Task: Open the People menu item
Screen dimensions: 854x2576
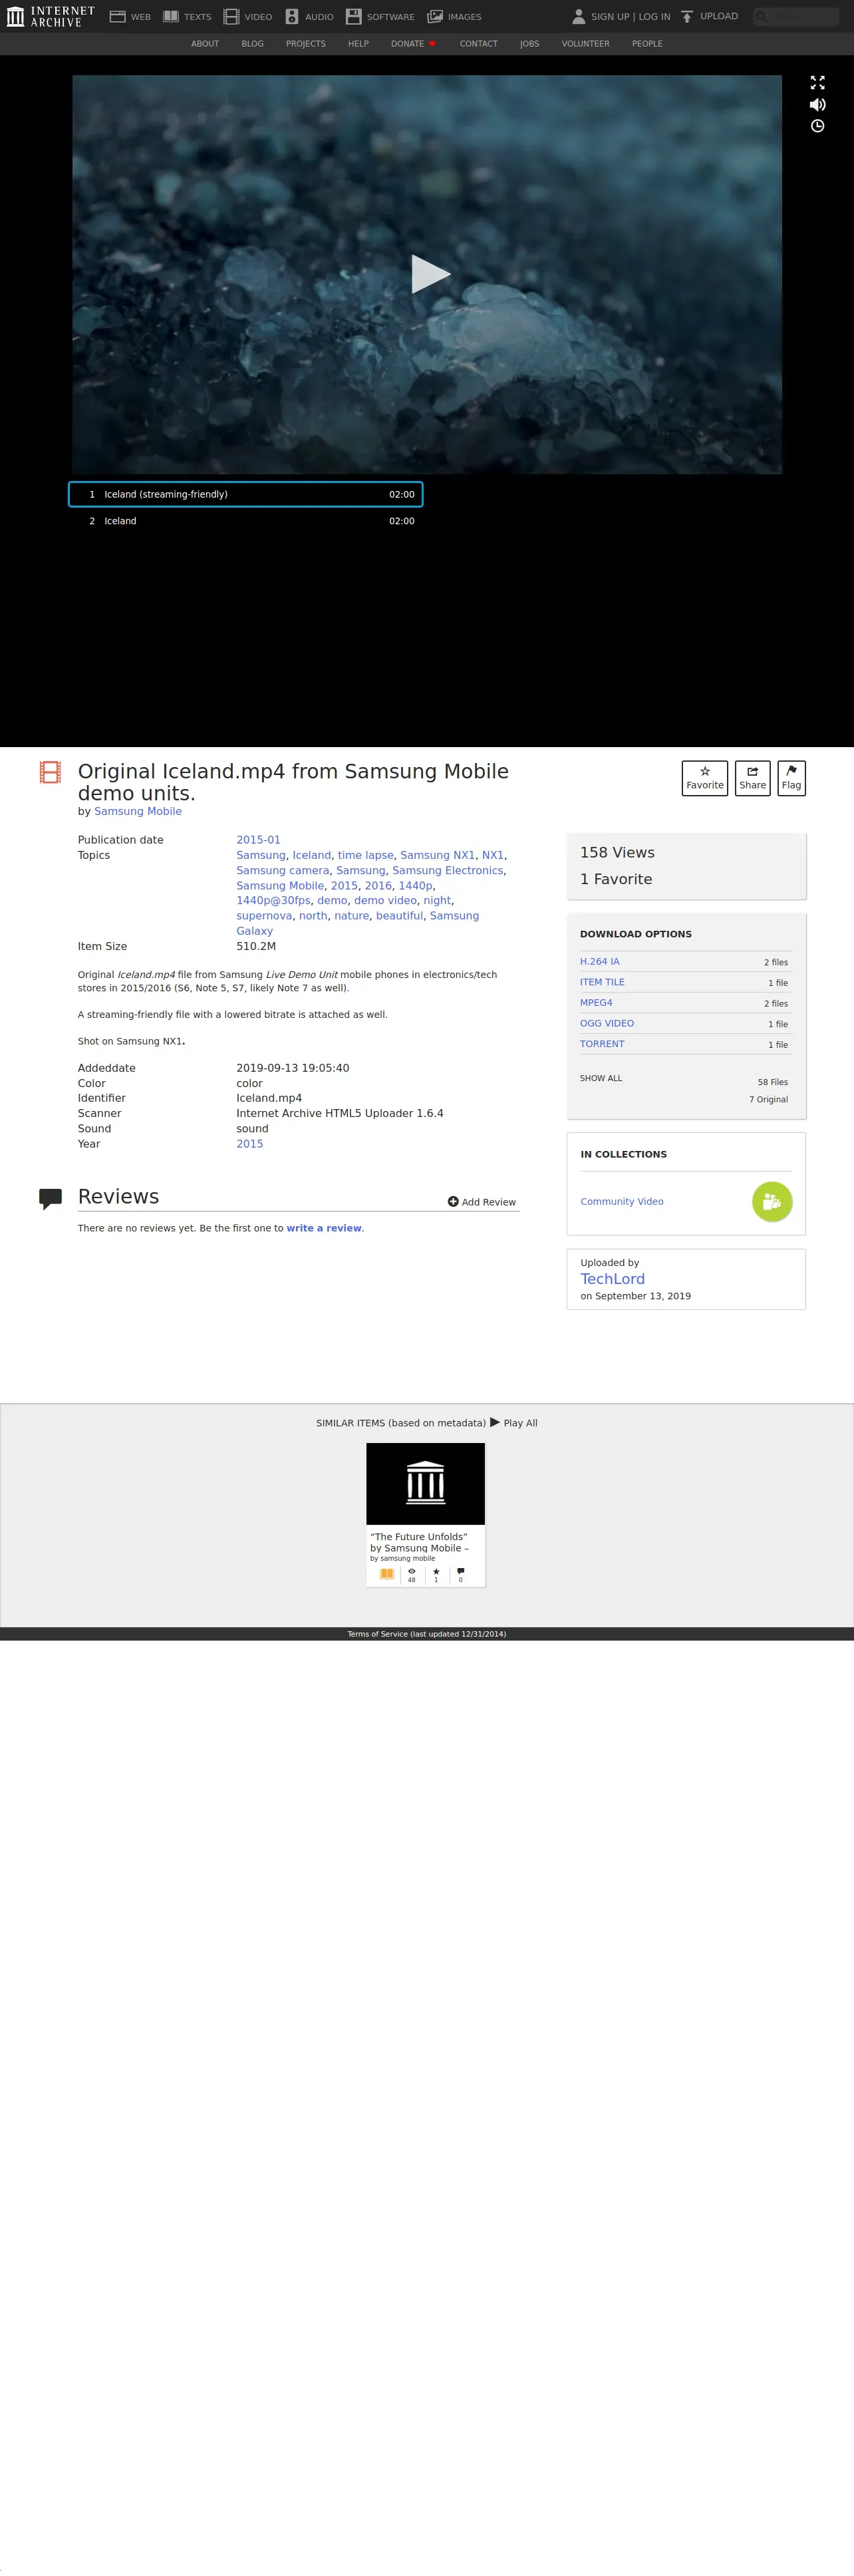Action: tap(647, 44)
